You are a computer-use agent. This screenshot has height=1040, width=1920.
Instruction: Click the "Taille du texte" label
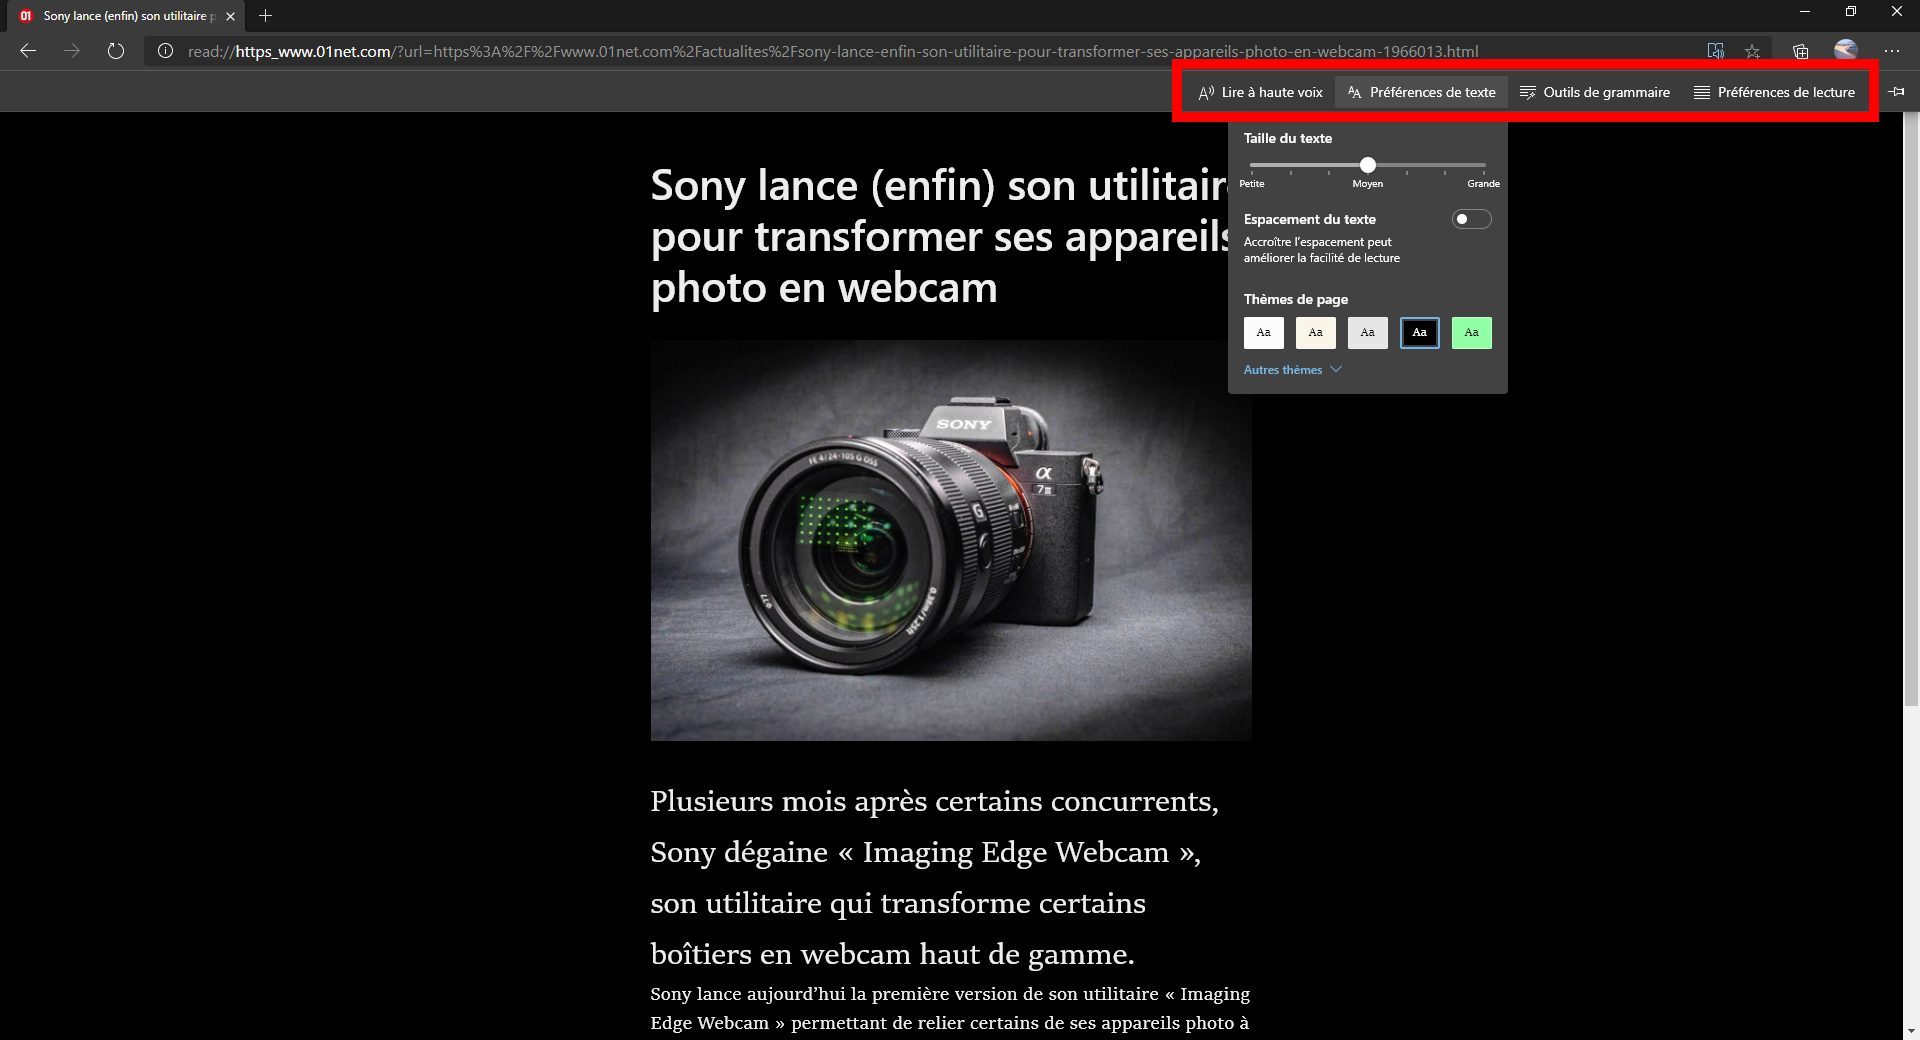click(1287, 138)
